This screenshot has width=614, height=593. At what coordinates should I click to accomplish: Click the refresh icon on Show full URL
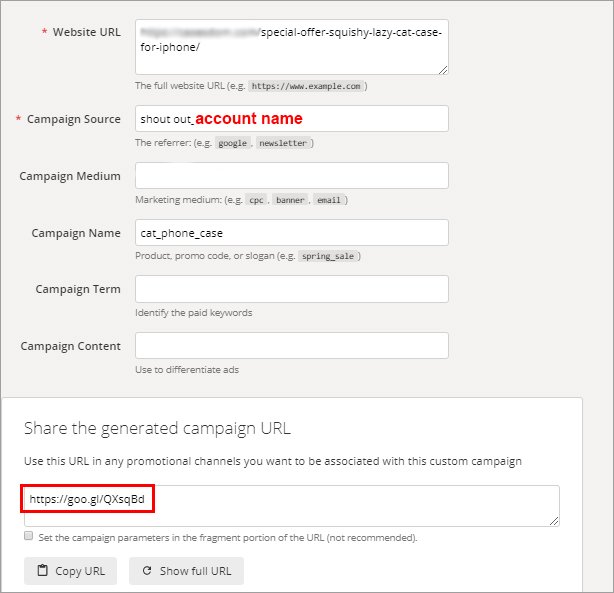click(x=147, y=571)
